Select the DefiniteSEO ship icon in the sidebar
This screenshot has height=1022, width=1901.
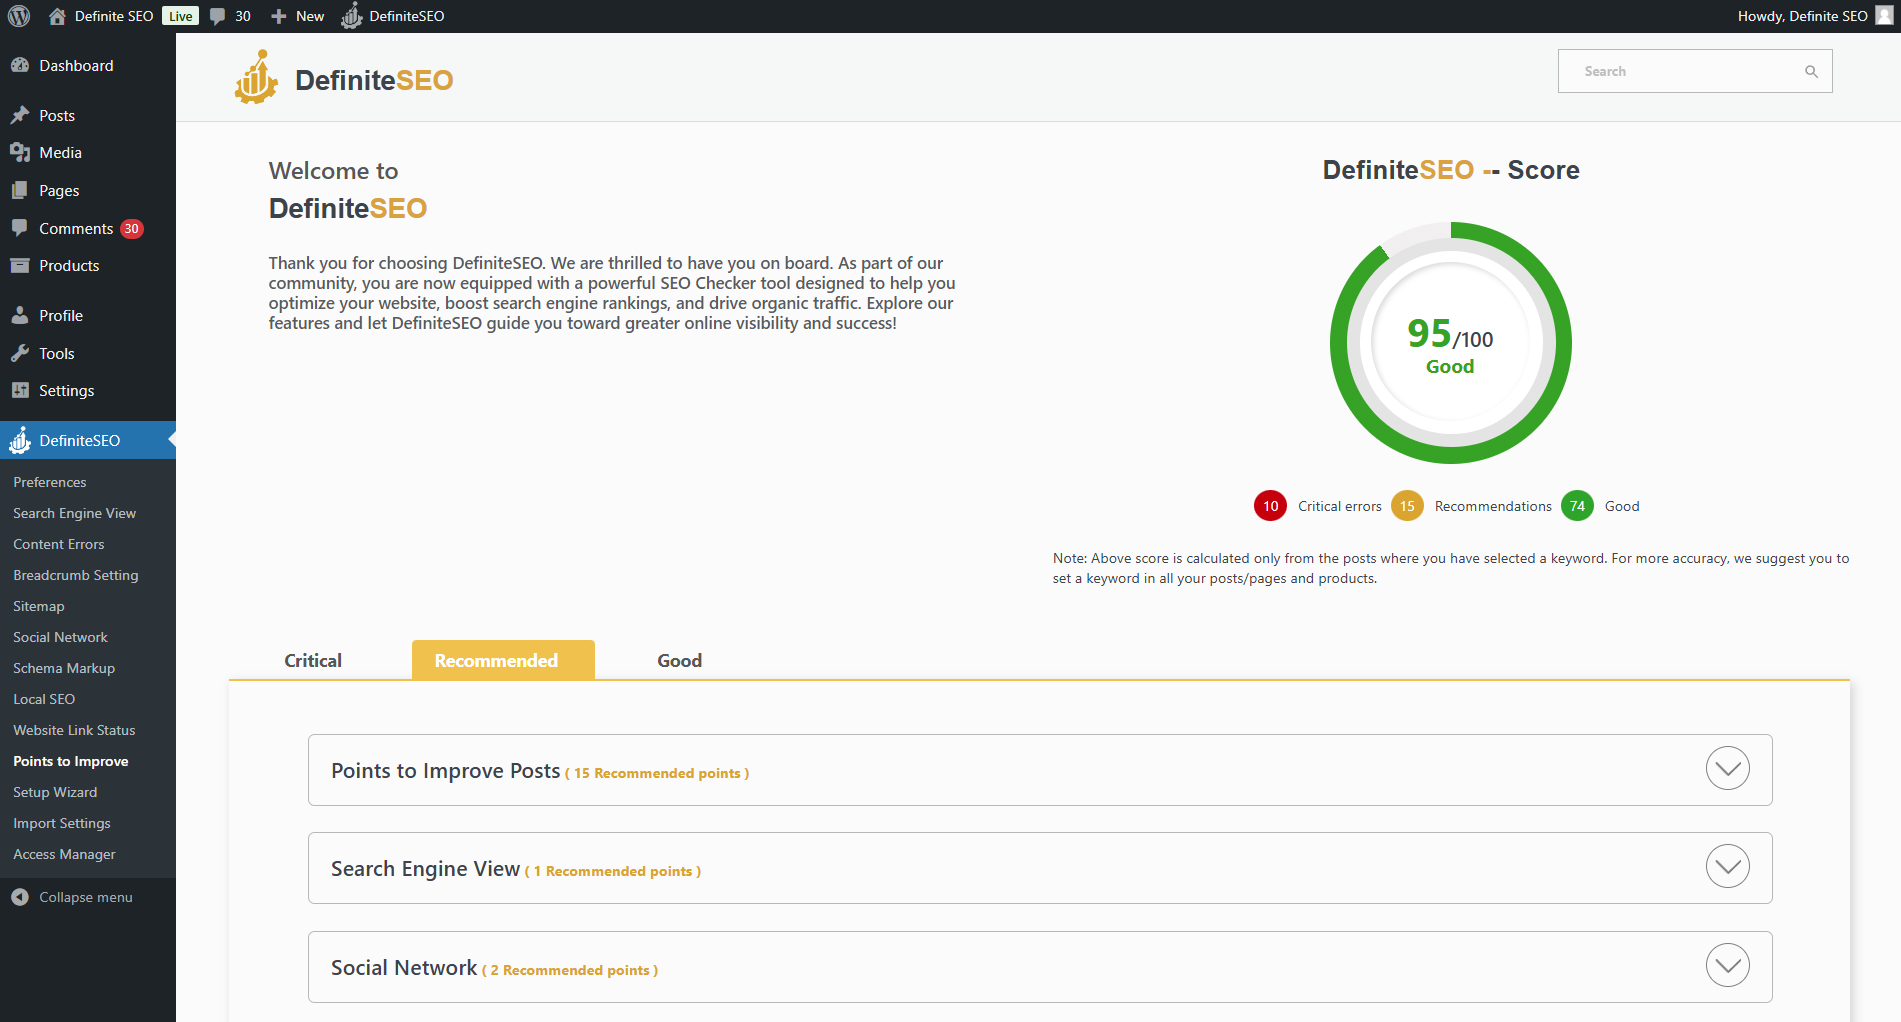21,440
